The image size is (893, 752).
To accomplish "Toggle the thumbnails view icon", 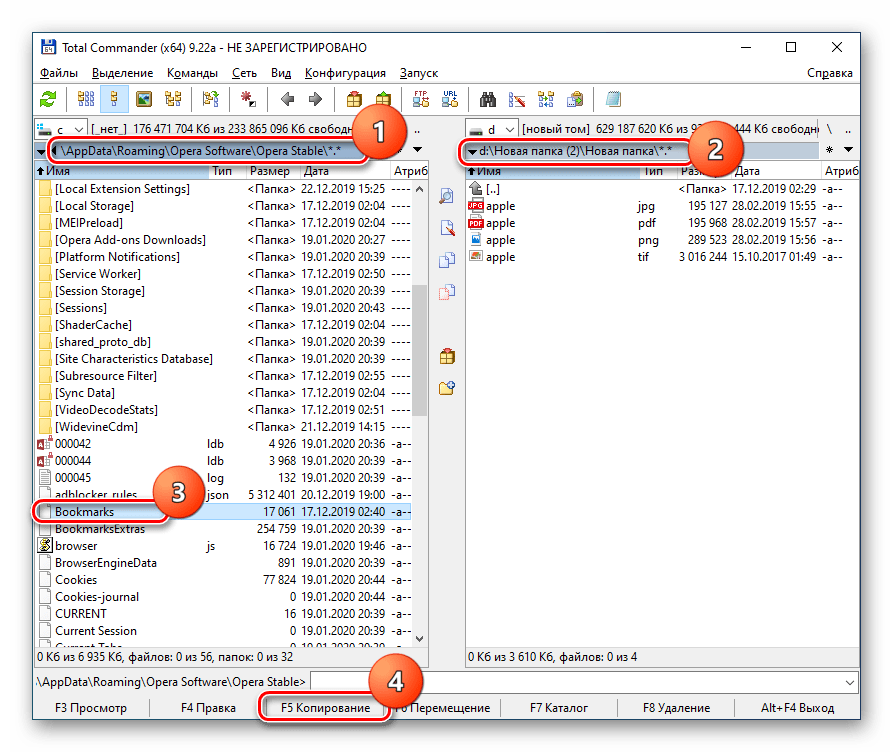I will pos(144,99).
